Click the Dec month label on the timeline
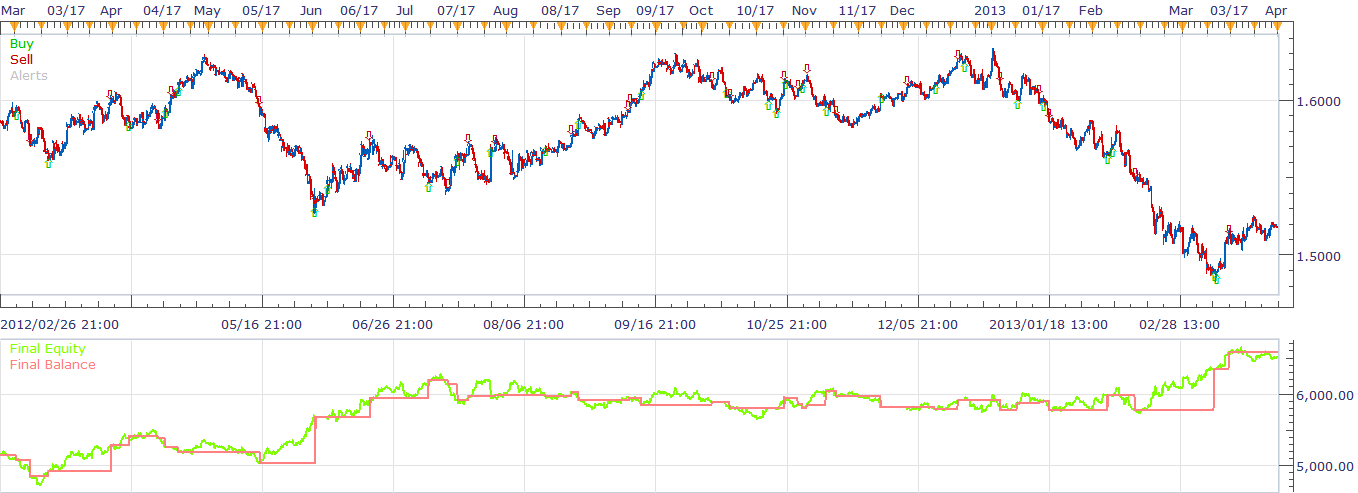This screenshot has width=1358, height=493. (902, 10)
